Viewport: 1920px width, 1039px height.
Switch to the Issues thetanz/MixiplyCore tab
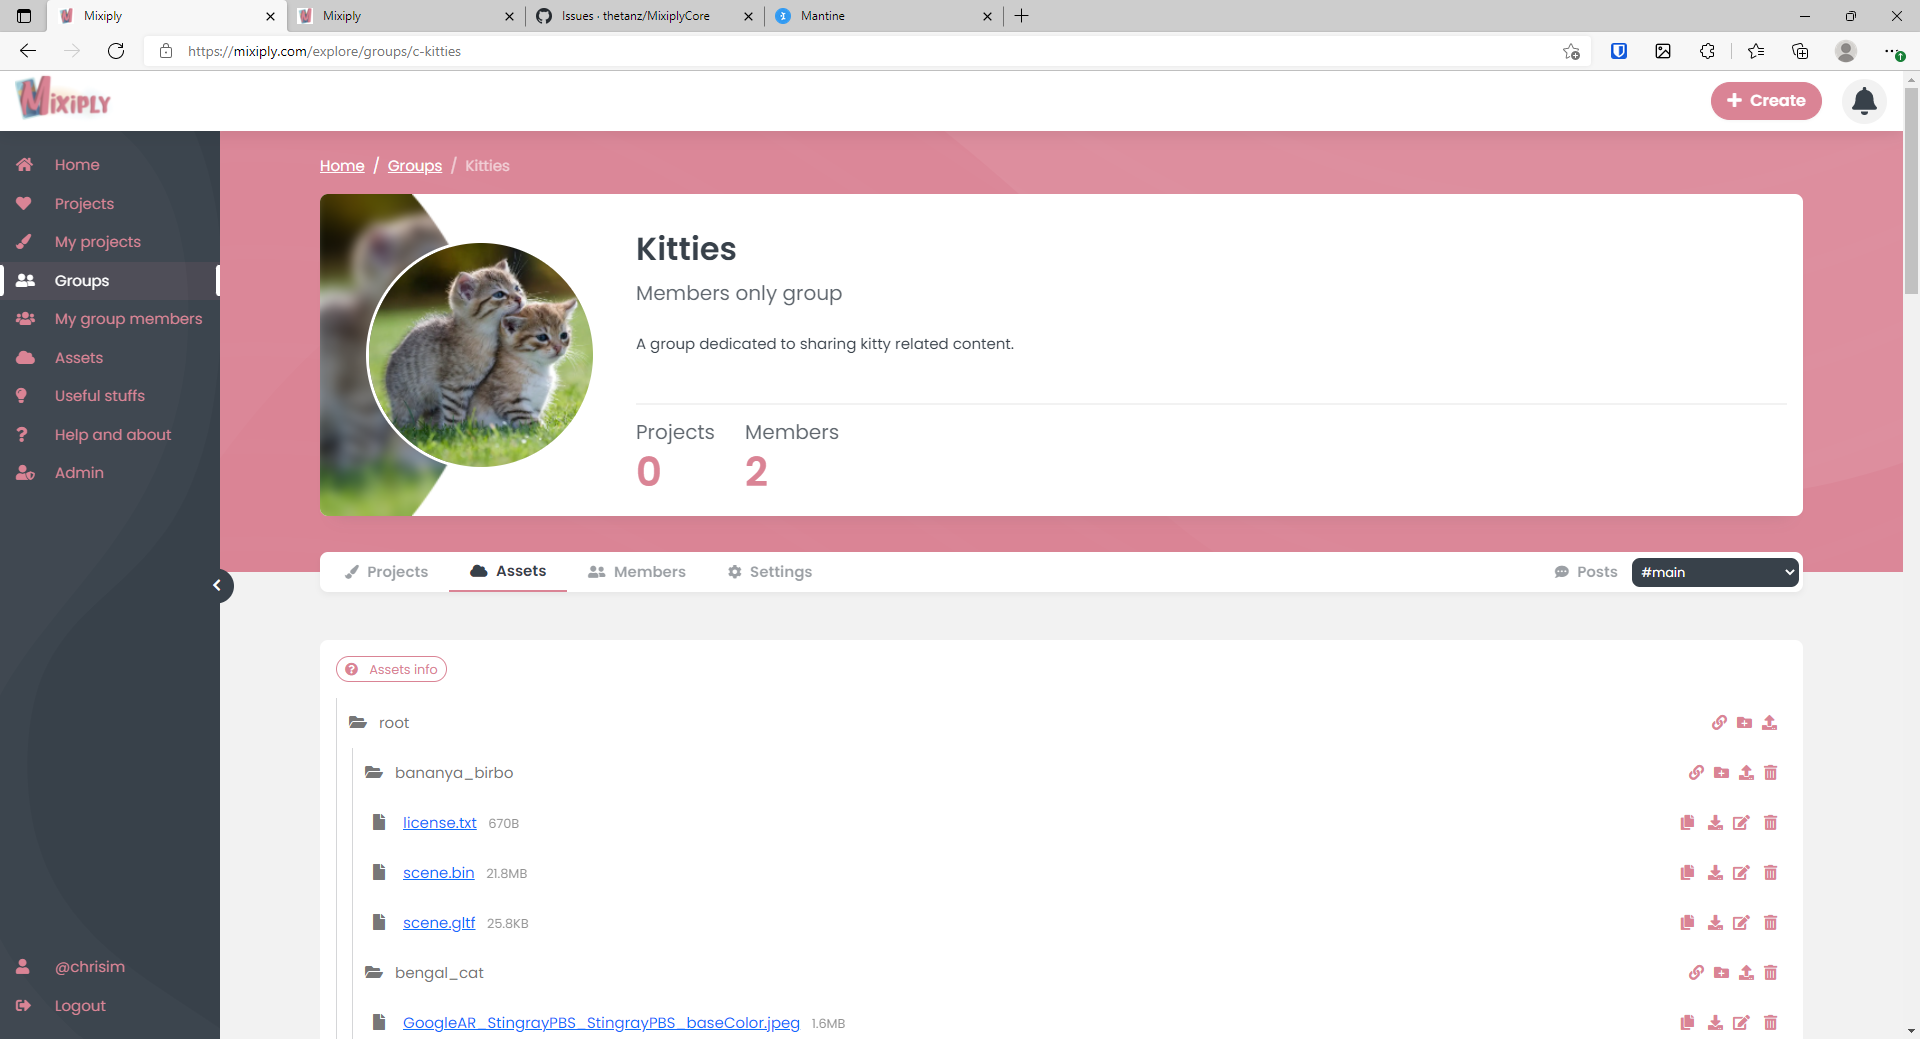(x=645, y=16)
